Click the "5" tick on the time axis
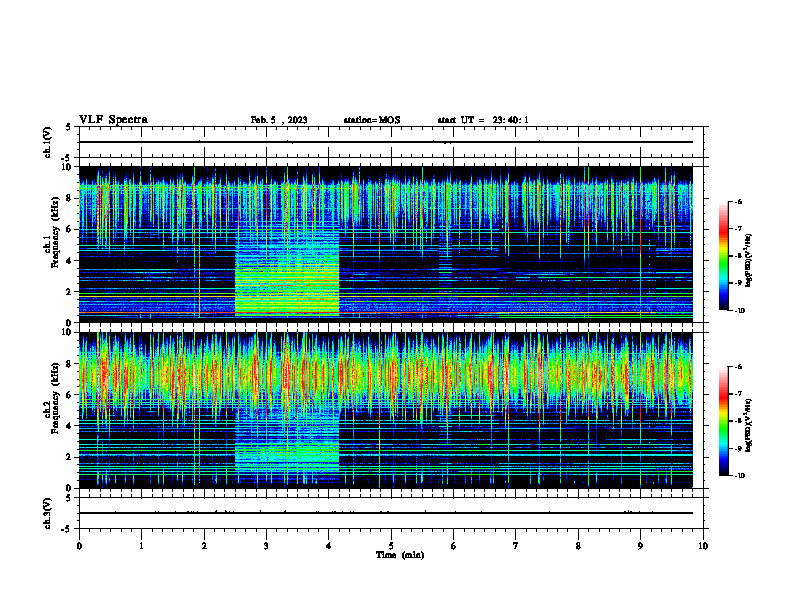 pos(391,546)
